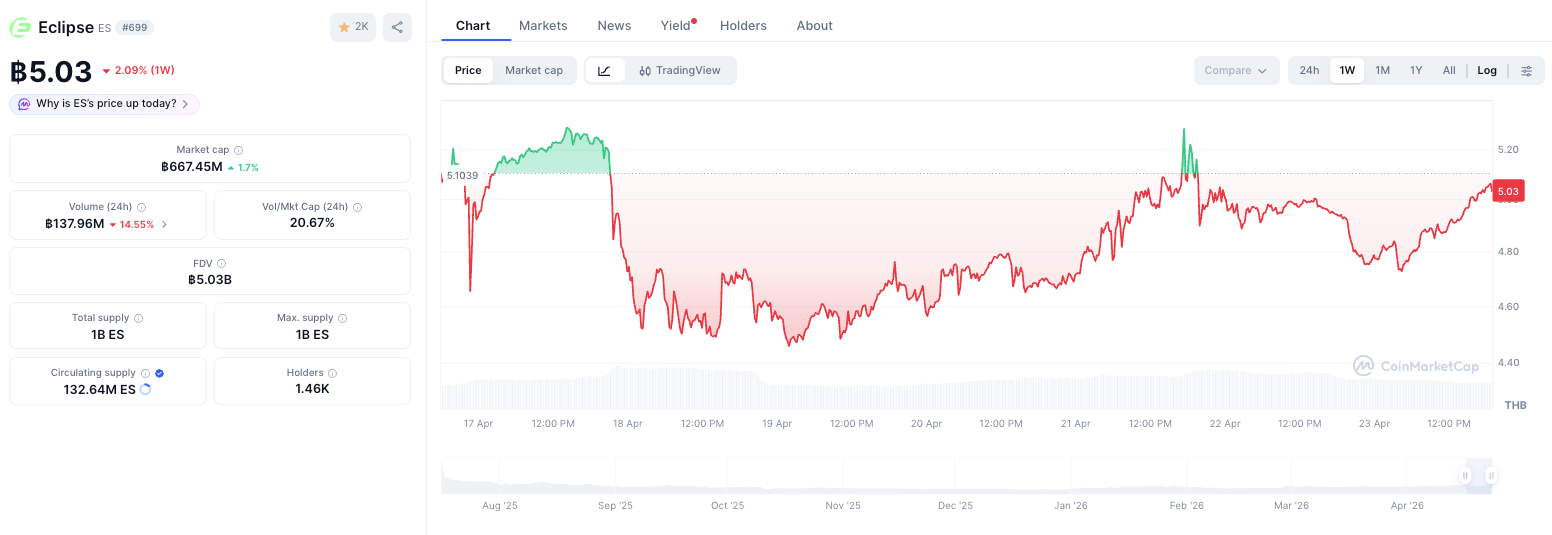
Task: Click the 5.1039 opening price label
Action: coord(462,175)
